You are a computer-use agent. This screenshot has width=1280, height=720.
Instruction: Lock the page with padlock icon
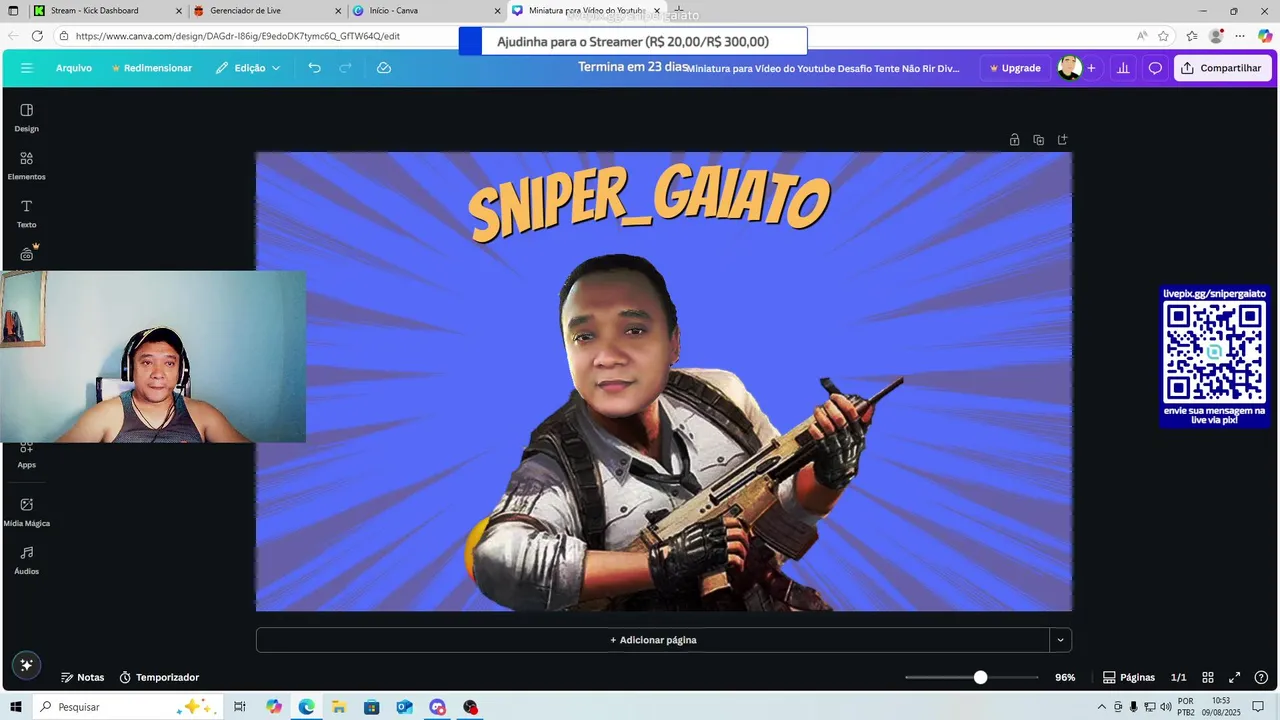coord(1014,140)
